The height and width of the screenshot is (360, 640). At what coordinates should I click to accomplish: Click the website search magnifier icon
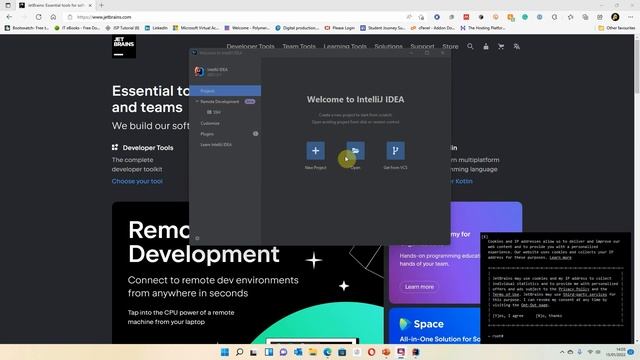pyautogui.click(x=470, y=47)
